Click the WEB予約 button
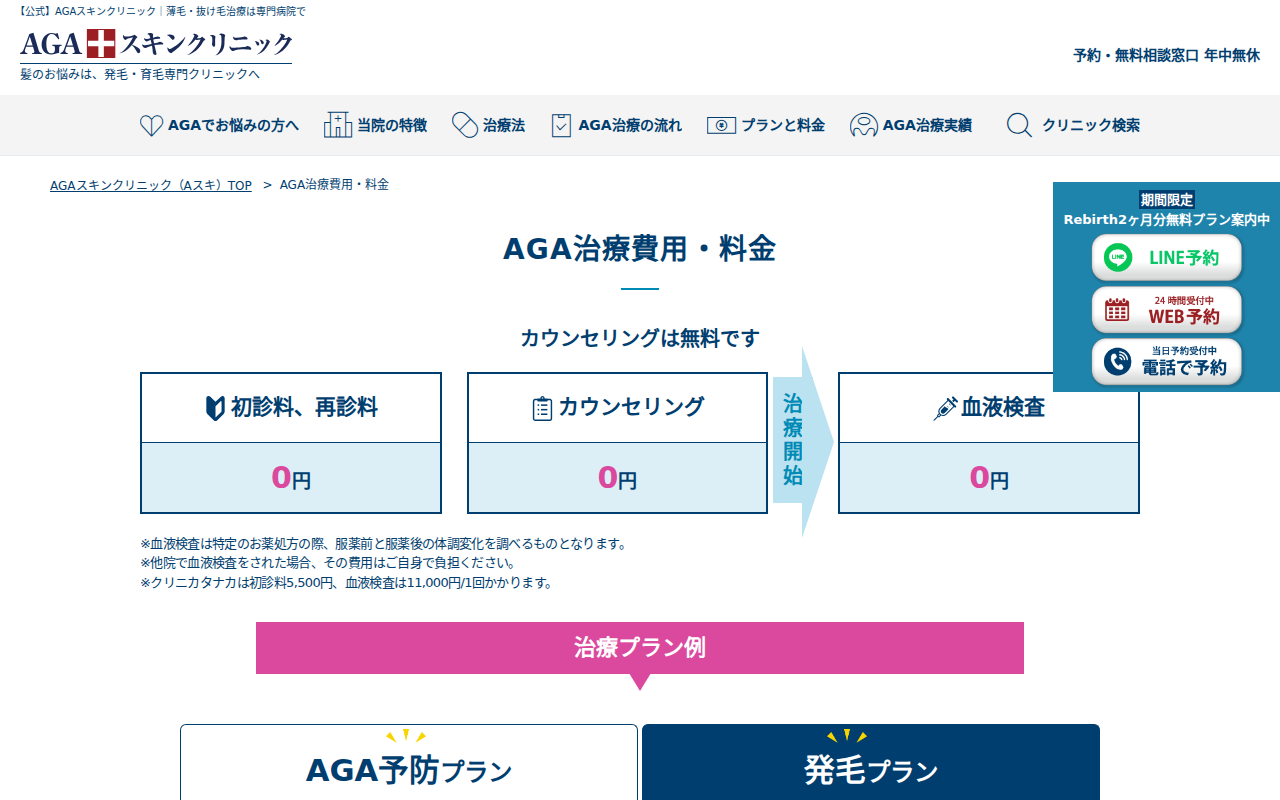 1166,309
